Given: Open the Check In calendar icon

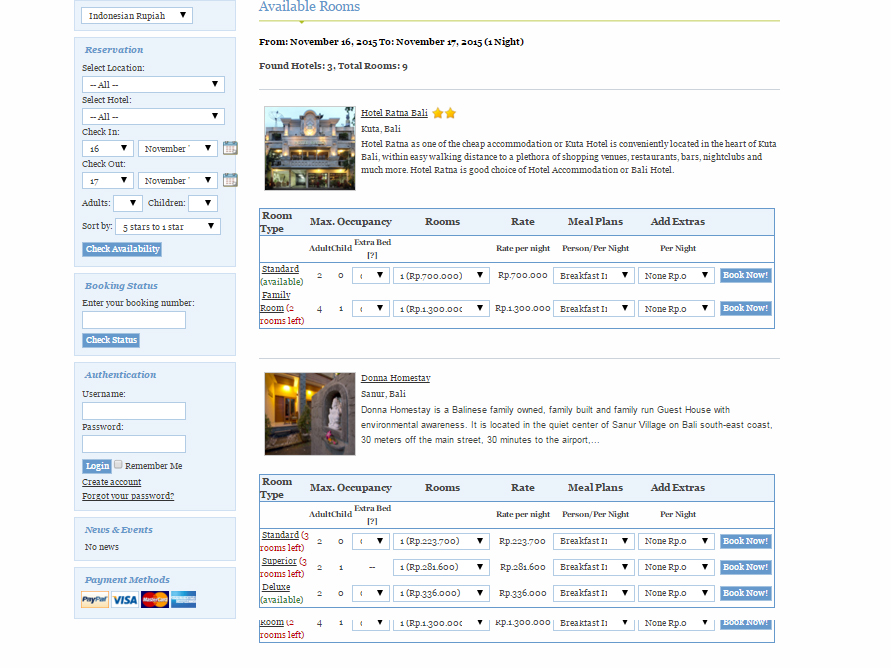Looking at the screenshot, I should [x=230, y=148].
